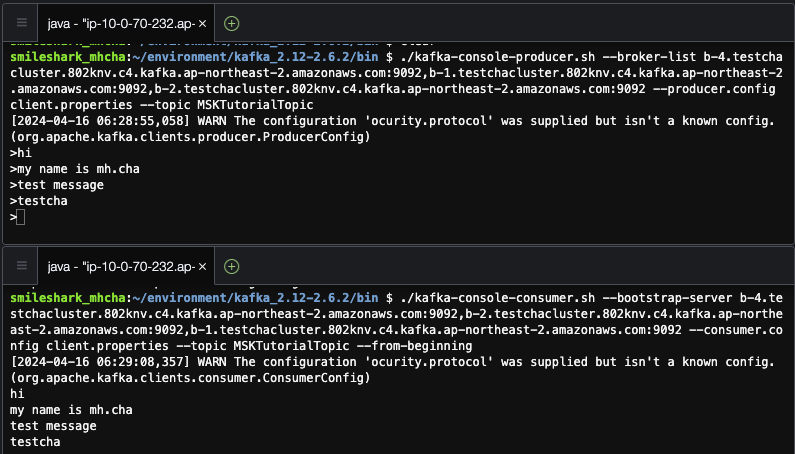
Task: Click the producer WARN line dated 06:28:55,058
Action: [392, 121]
